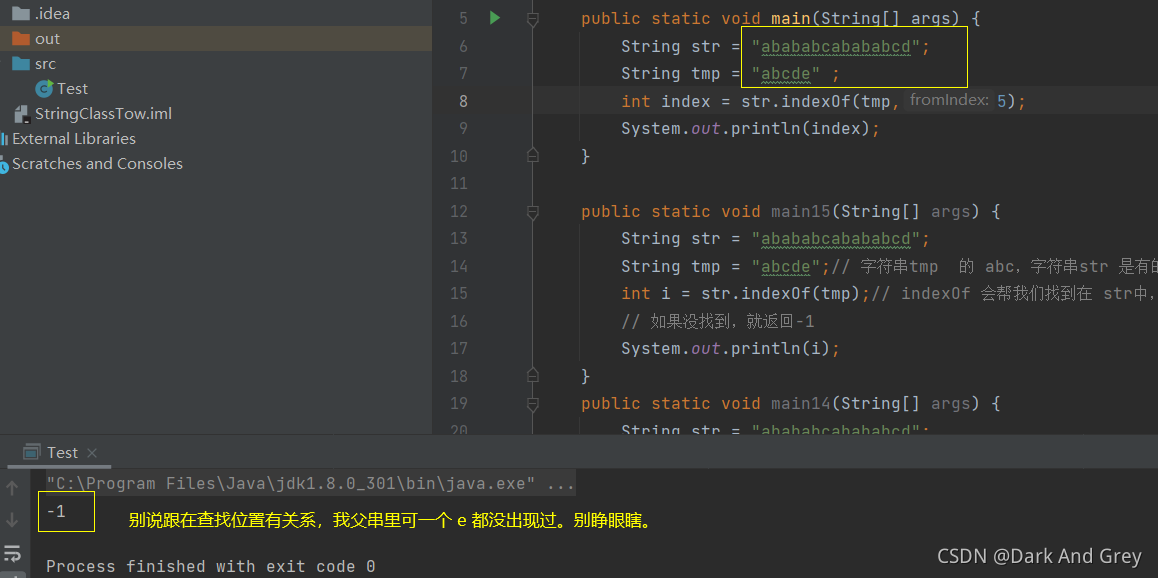Click the .idea folder icon
This screenshot has height=578, width=1158.
[x=21, y=13]
